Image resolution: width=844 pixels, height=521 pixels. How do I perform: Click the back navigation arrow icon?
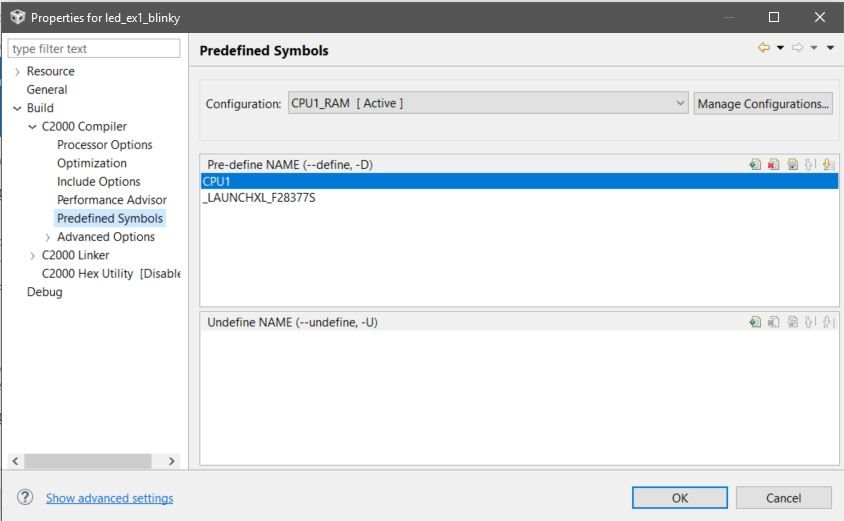coord(764,47)
